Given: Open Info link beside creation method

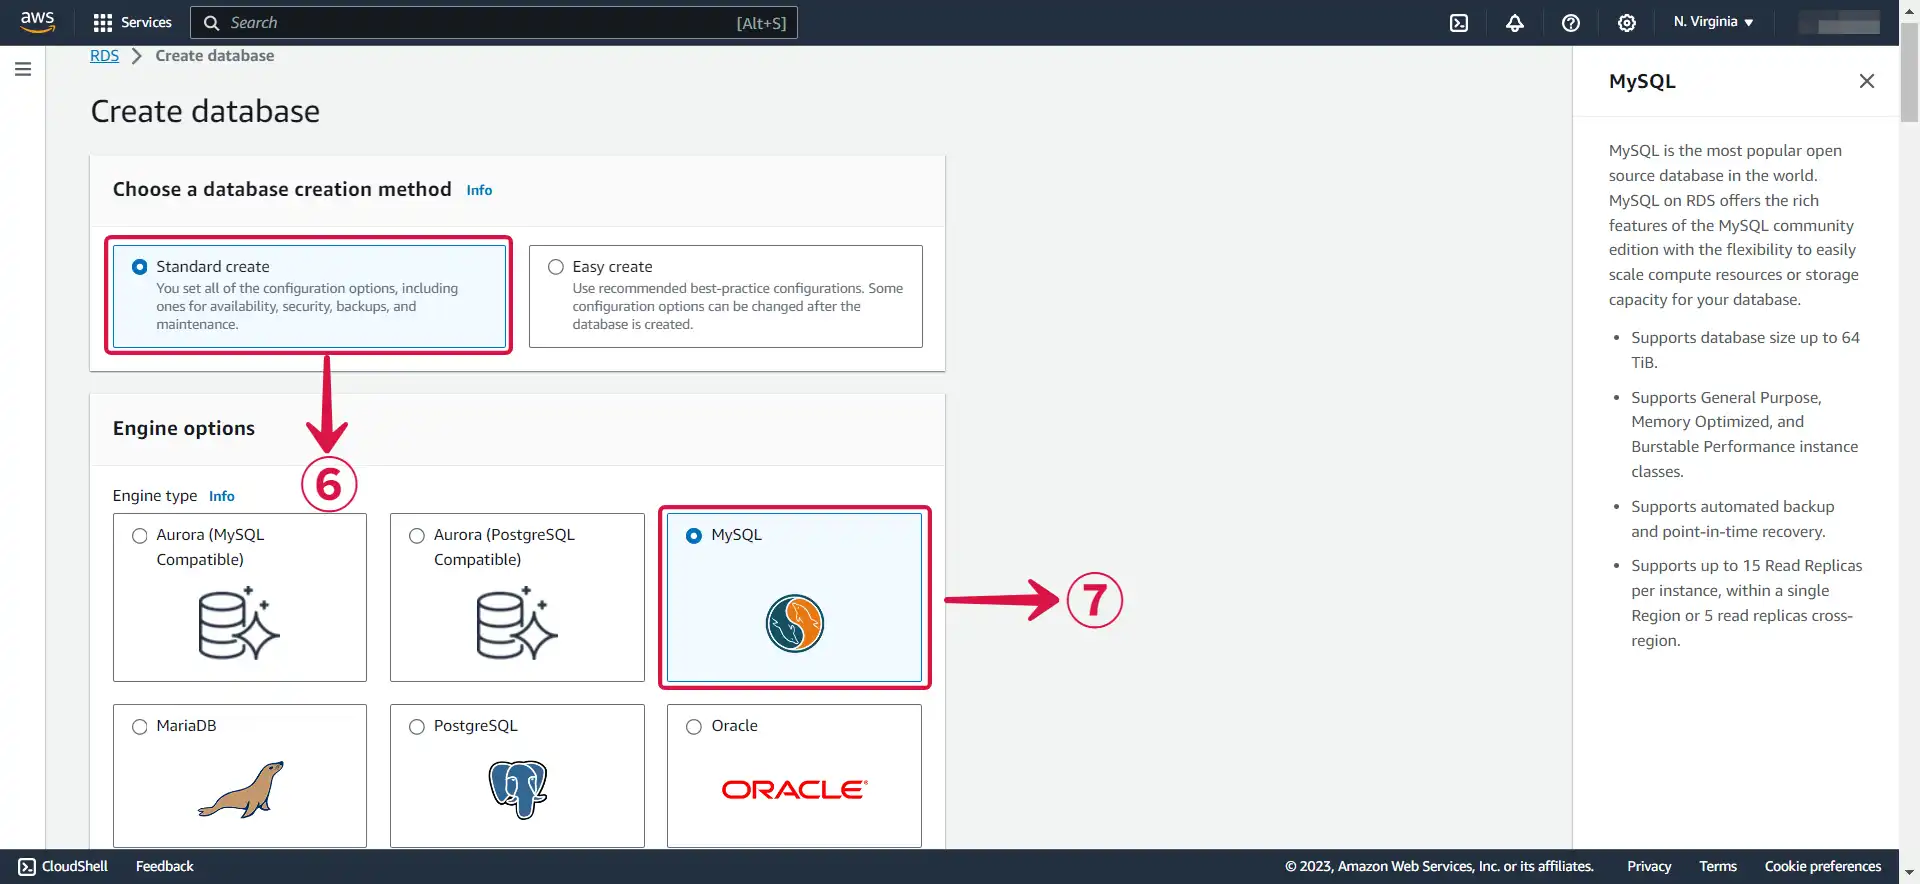Looking at the screenshot, I should tap(479, 190).
